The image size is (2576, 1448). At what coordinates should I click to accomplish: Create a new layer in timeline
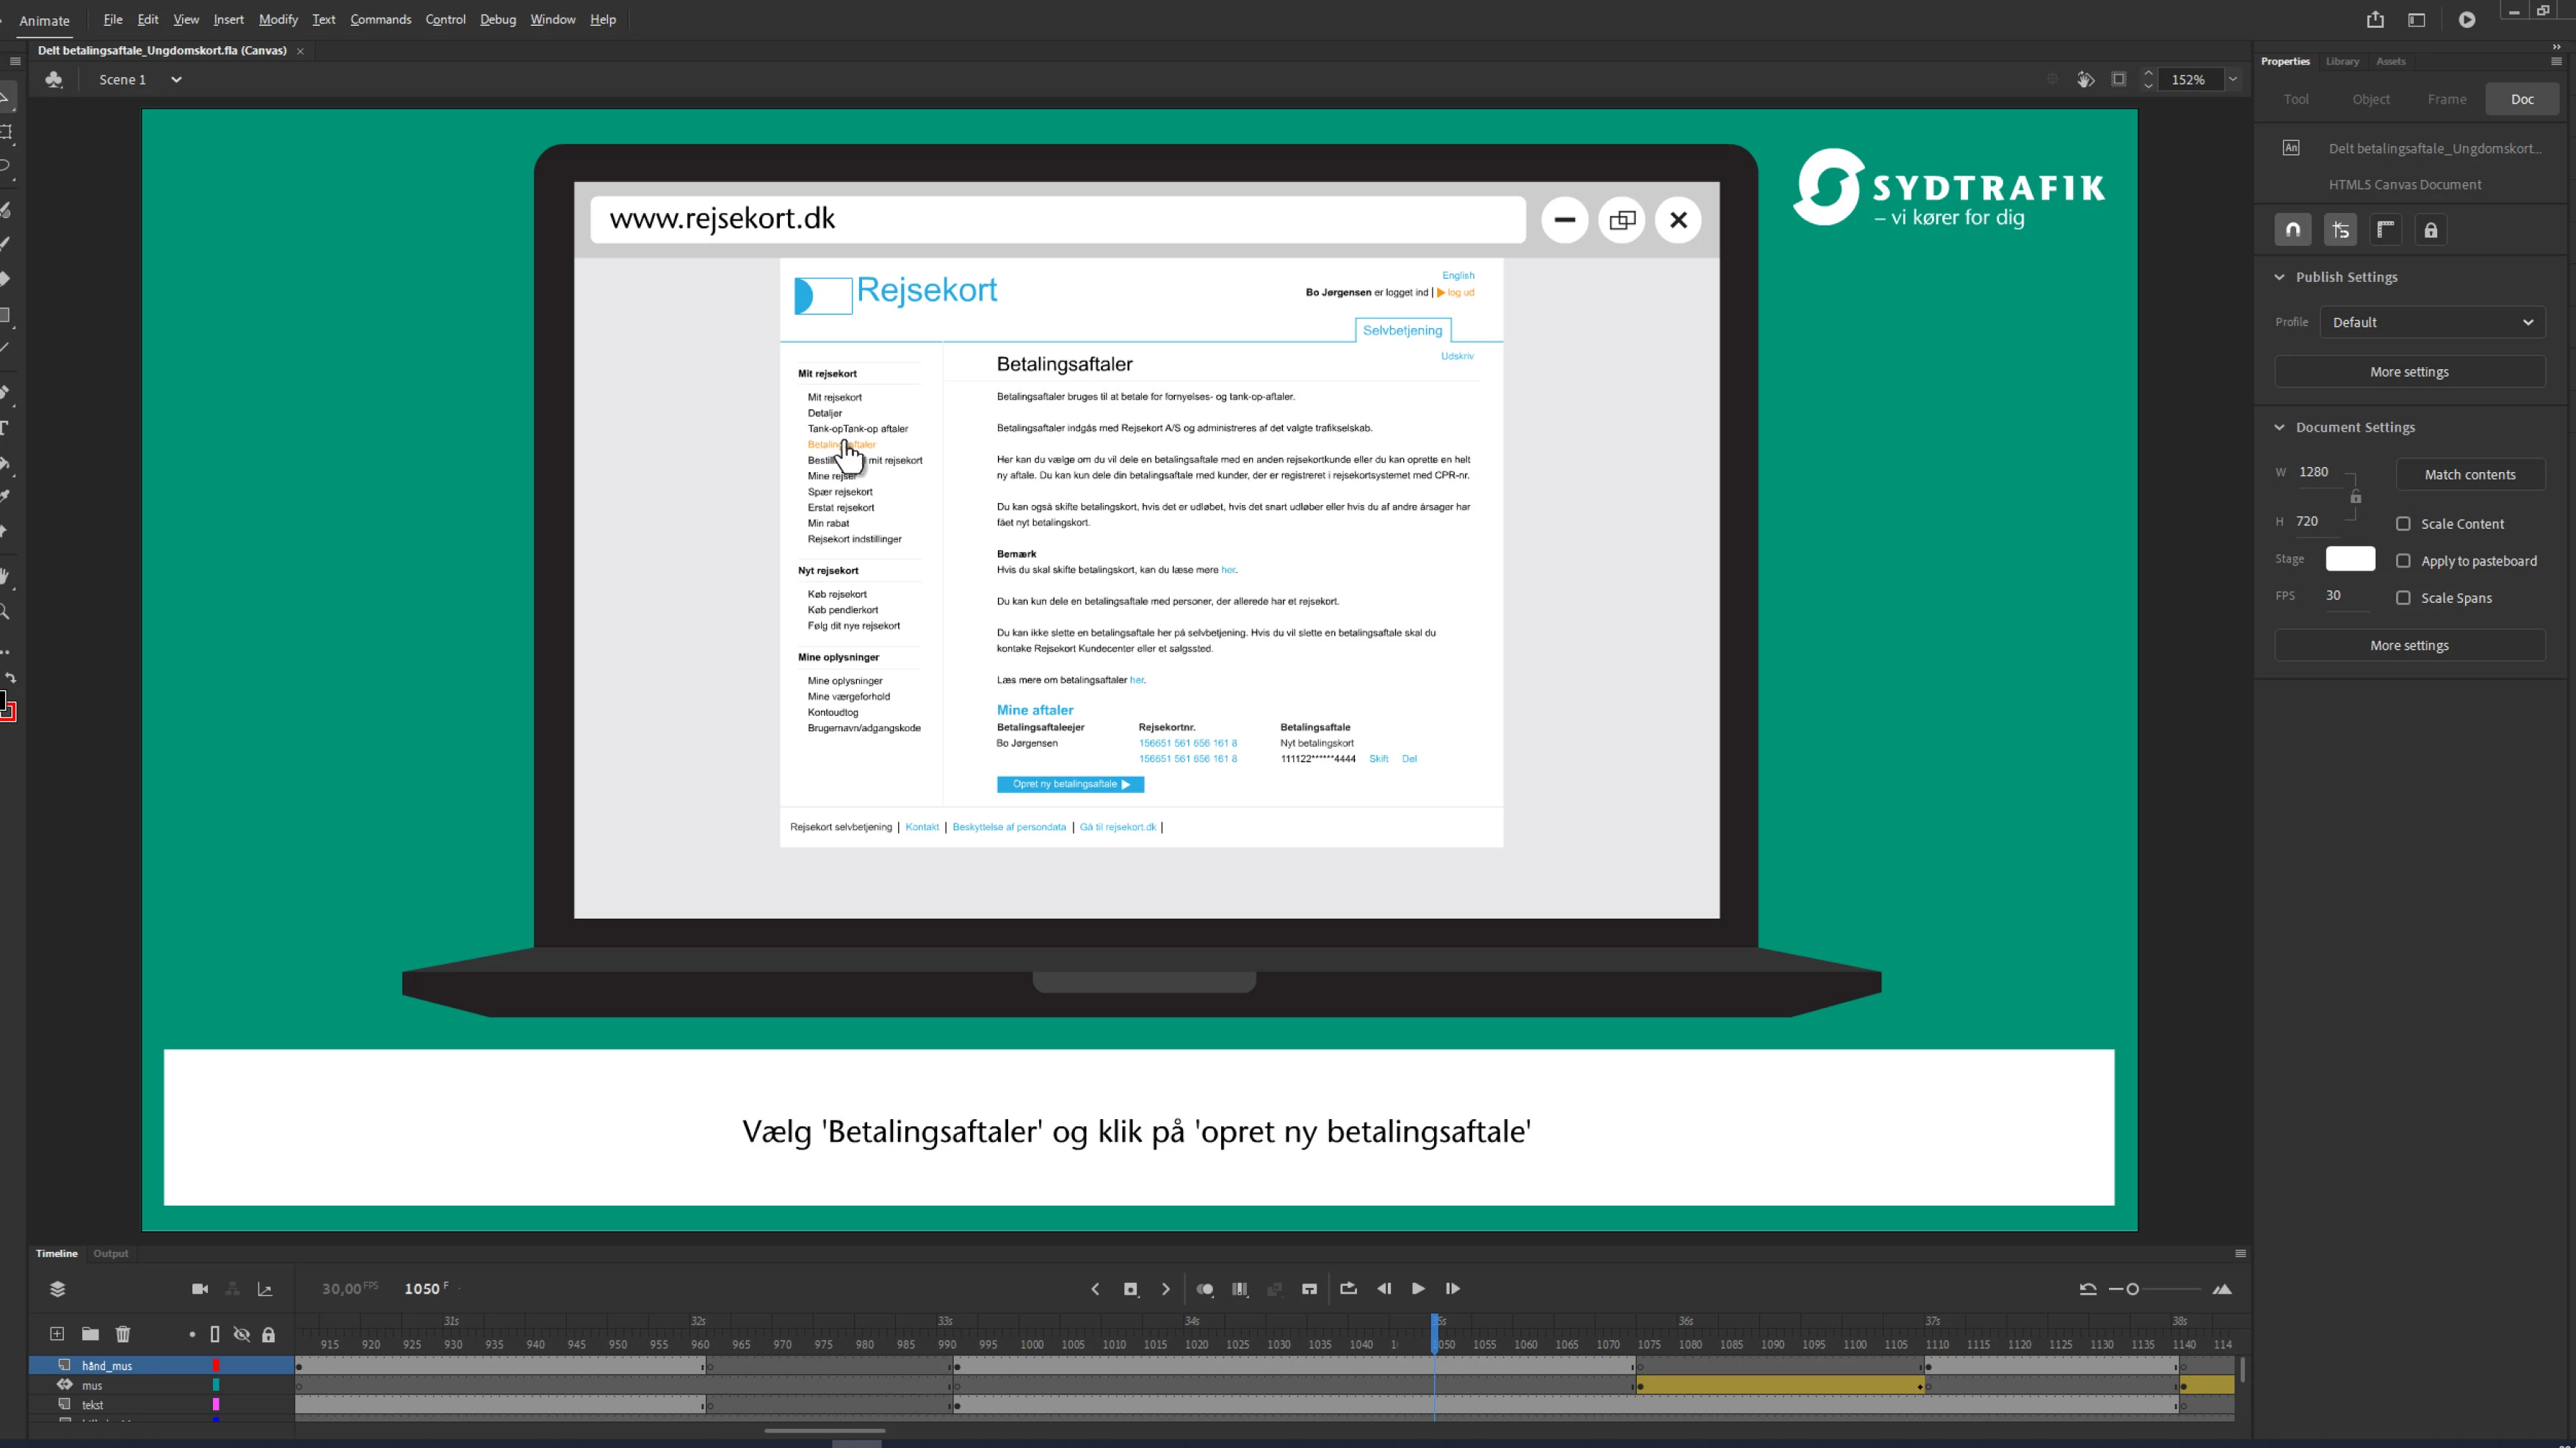click(x=57, y=1334)
